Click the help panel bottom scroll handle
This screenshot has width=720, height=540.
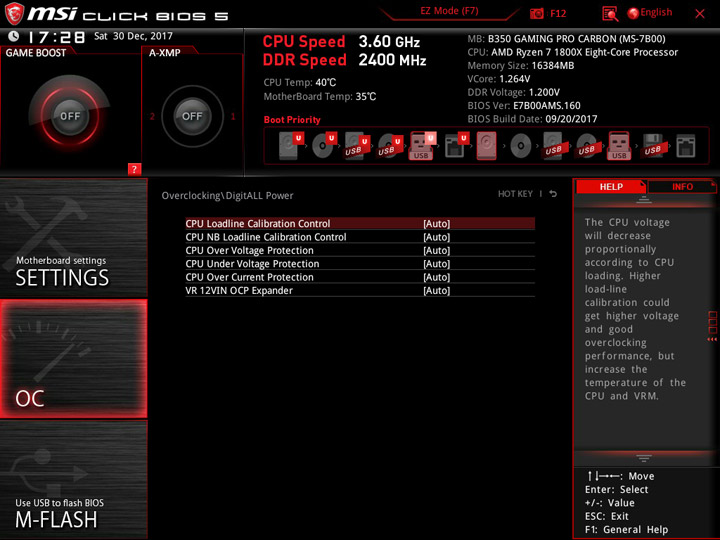coord(644,458)
